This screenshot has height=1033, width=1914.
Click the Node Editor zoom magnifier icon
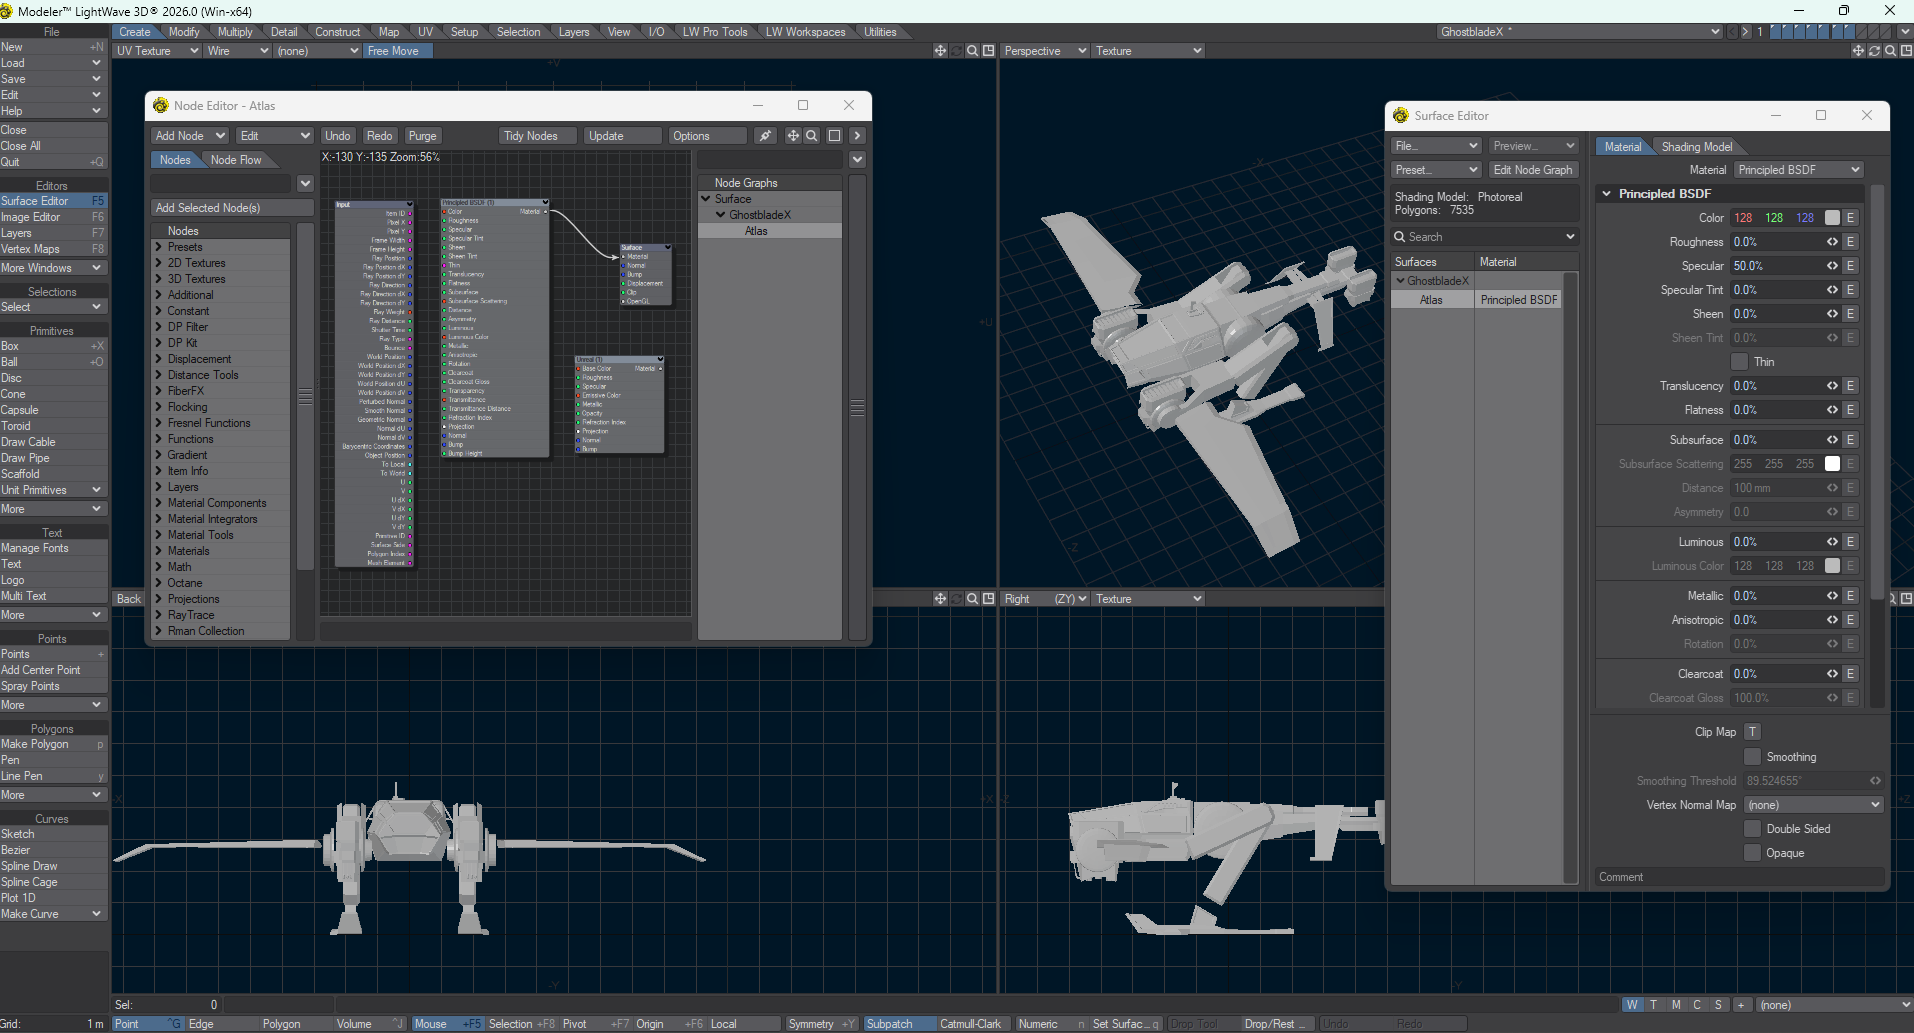812,136
